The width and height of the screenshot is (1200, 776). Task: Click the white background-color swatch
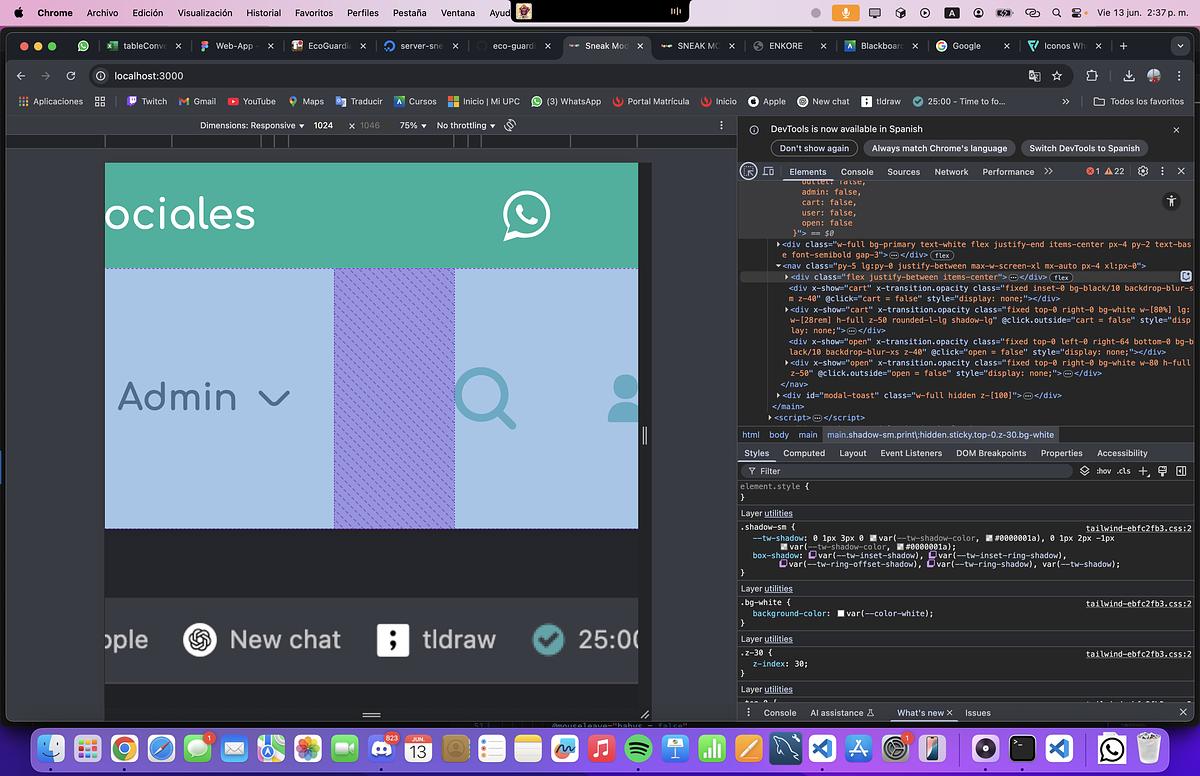pyautogui.click(x=841, y=613)
